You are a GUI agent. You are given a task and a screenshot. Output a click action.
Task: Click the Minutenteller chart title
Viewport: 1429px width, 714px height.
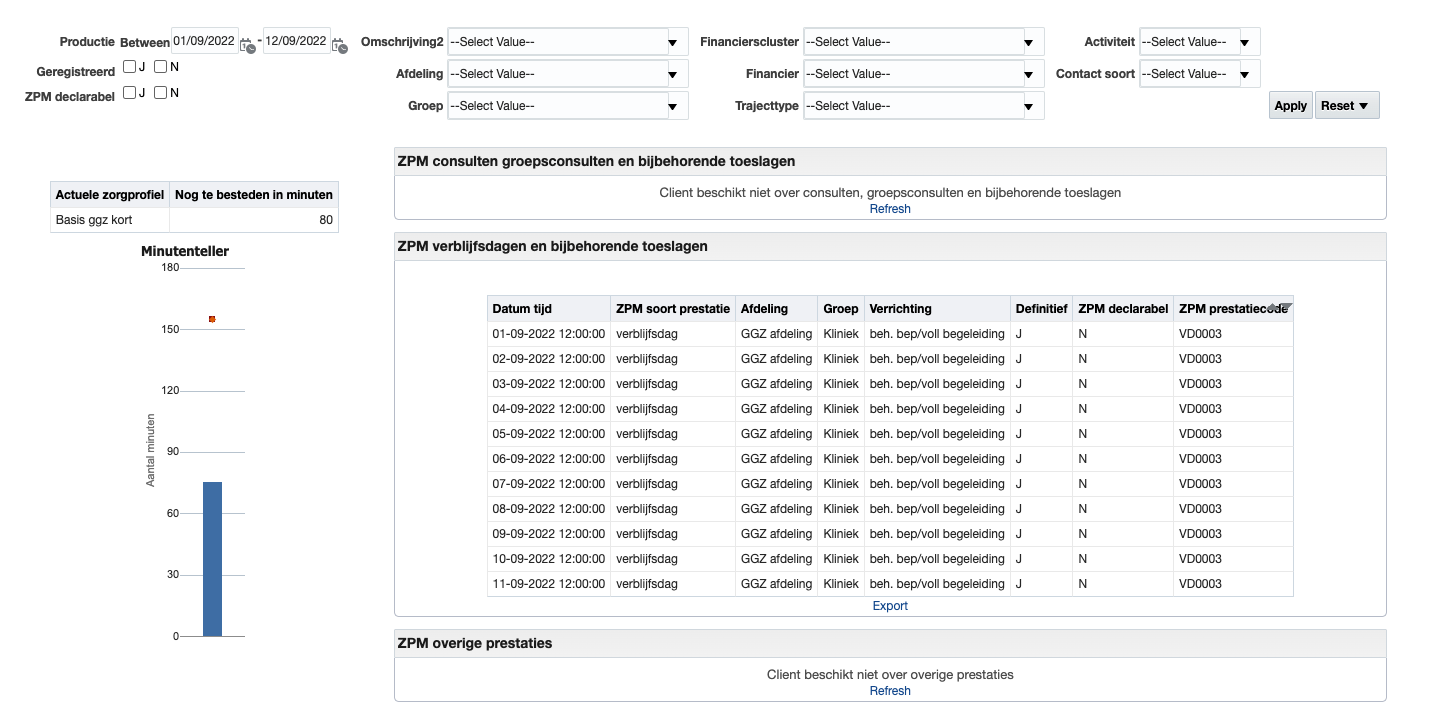point(185,251)
